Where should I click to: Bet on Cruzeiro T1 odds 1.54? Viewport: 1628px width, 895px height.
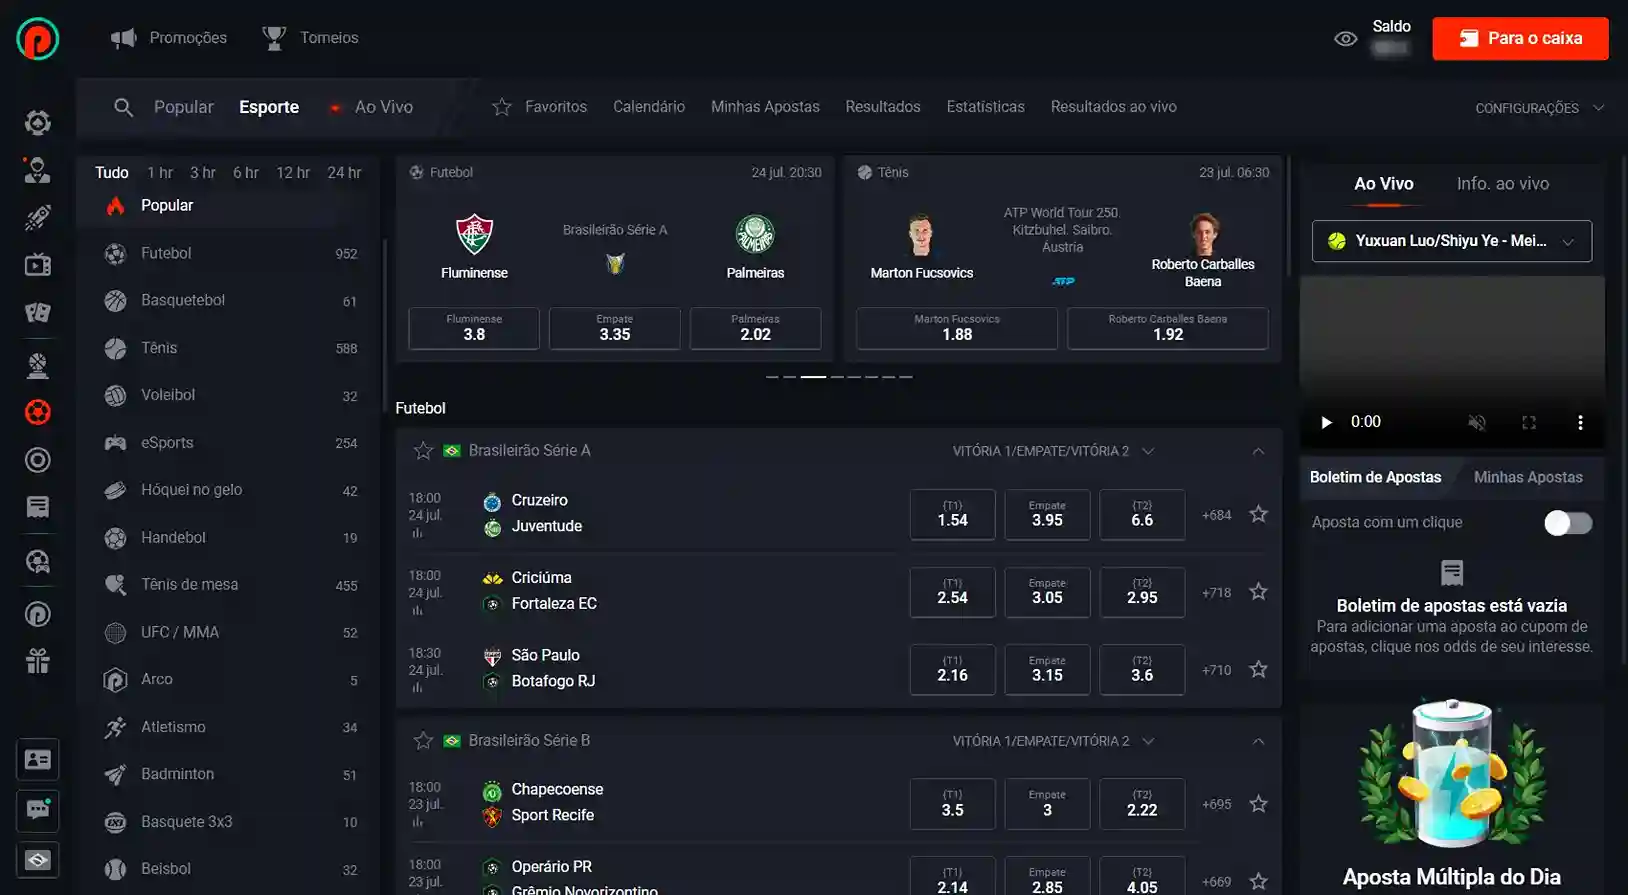coord(952,514)
